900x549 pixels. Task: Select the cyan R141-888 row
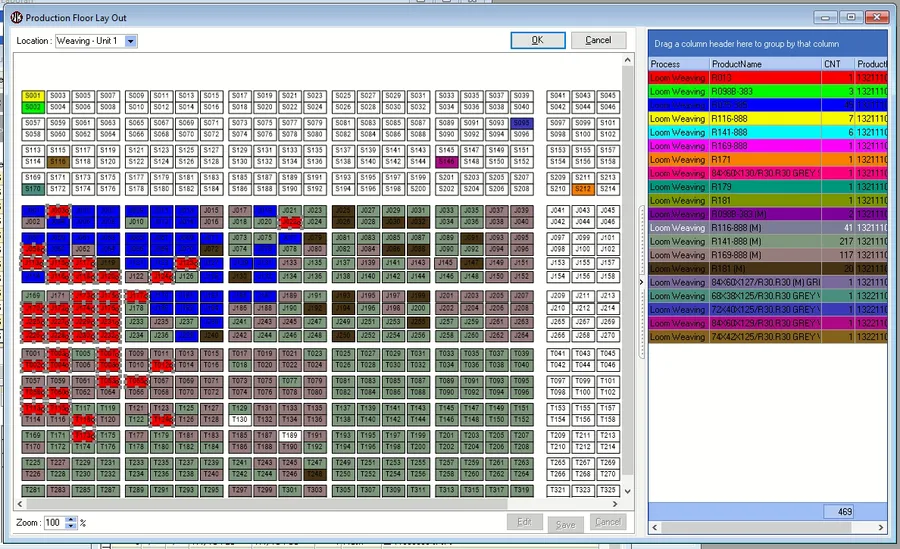(x=768, y=132)
